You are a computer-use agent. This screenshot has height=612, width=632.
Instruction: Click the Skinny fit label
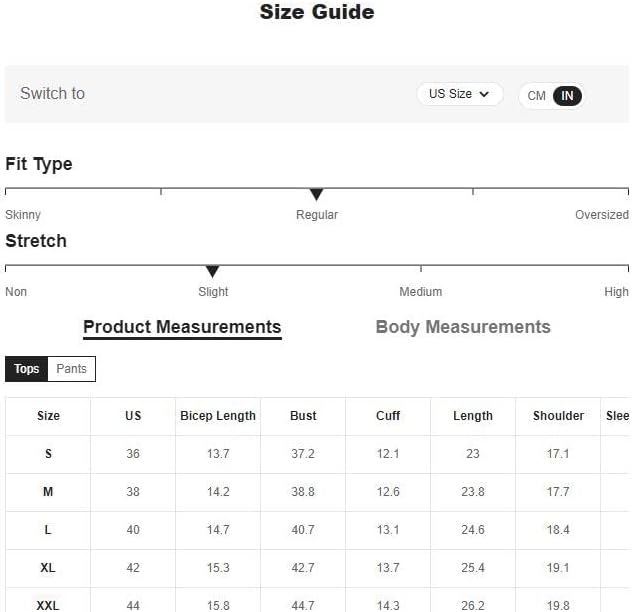click(x=23, y=215)
